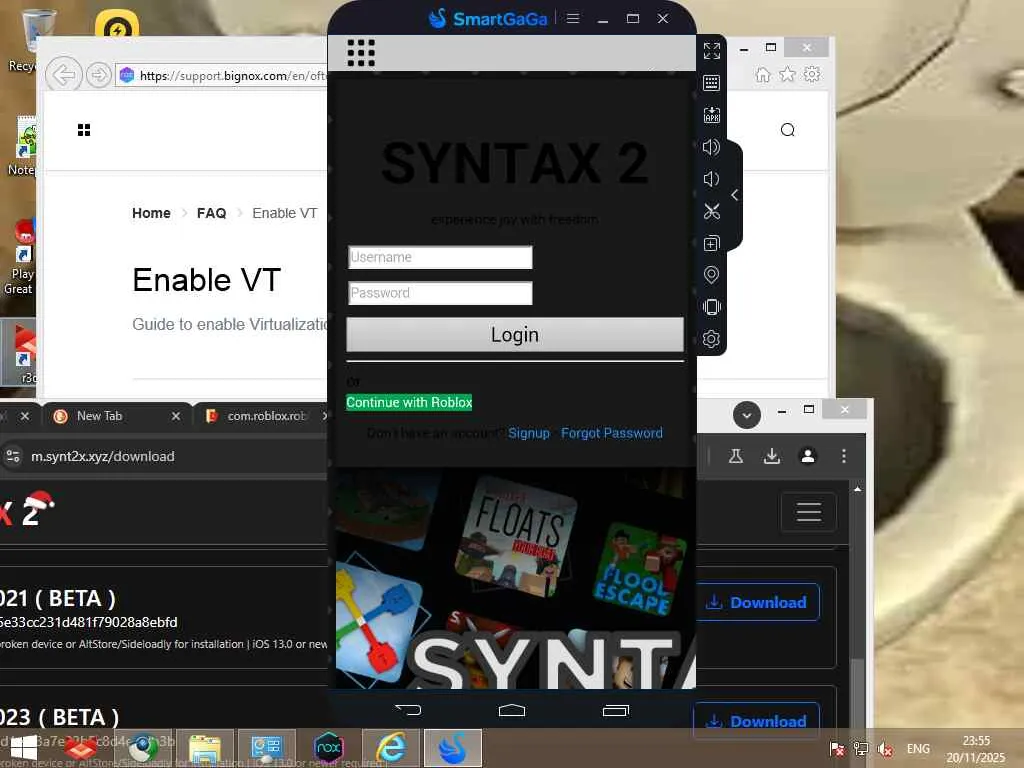Screen dimensions: 1024x768
Task: Open Internet Explorer from the taskbar
Action: click(390, 747)
